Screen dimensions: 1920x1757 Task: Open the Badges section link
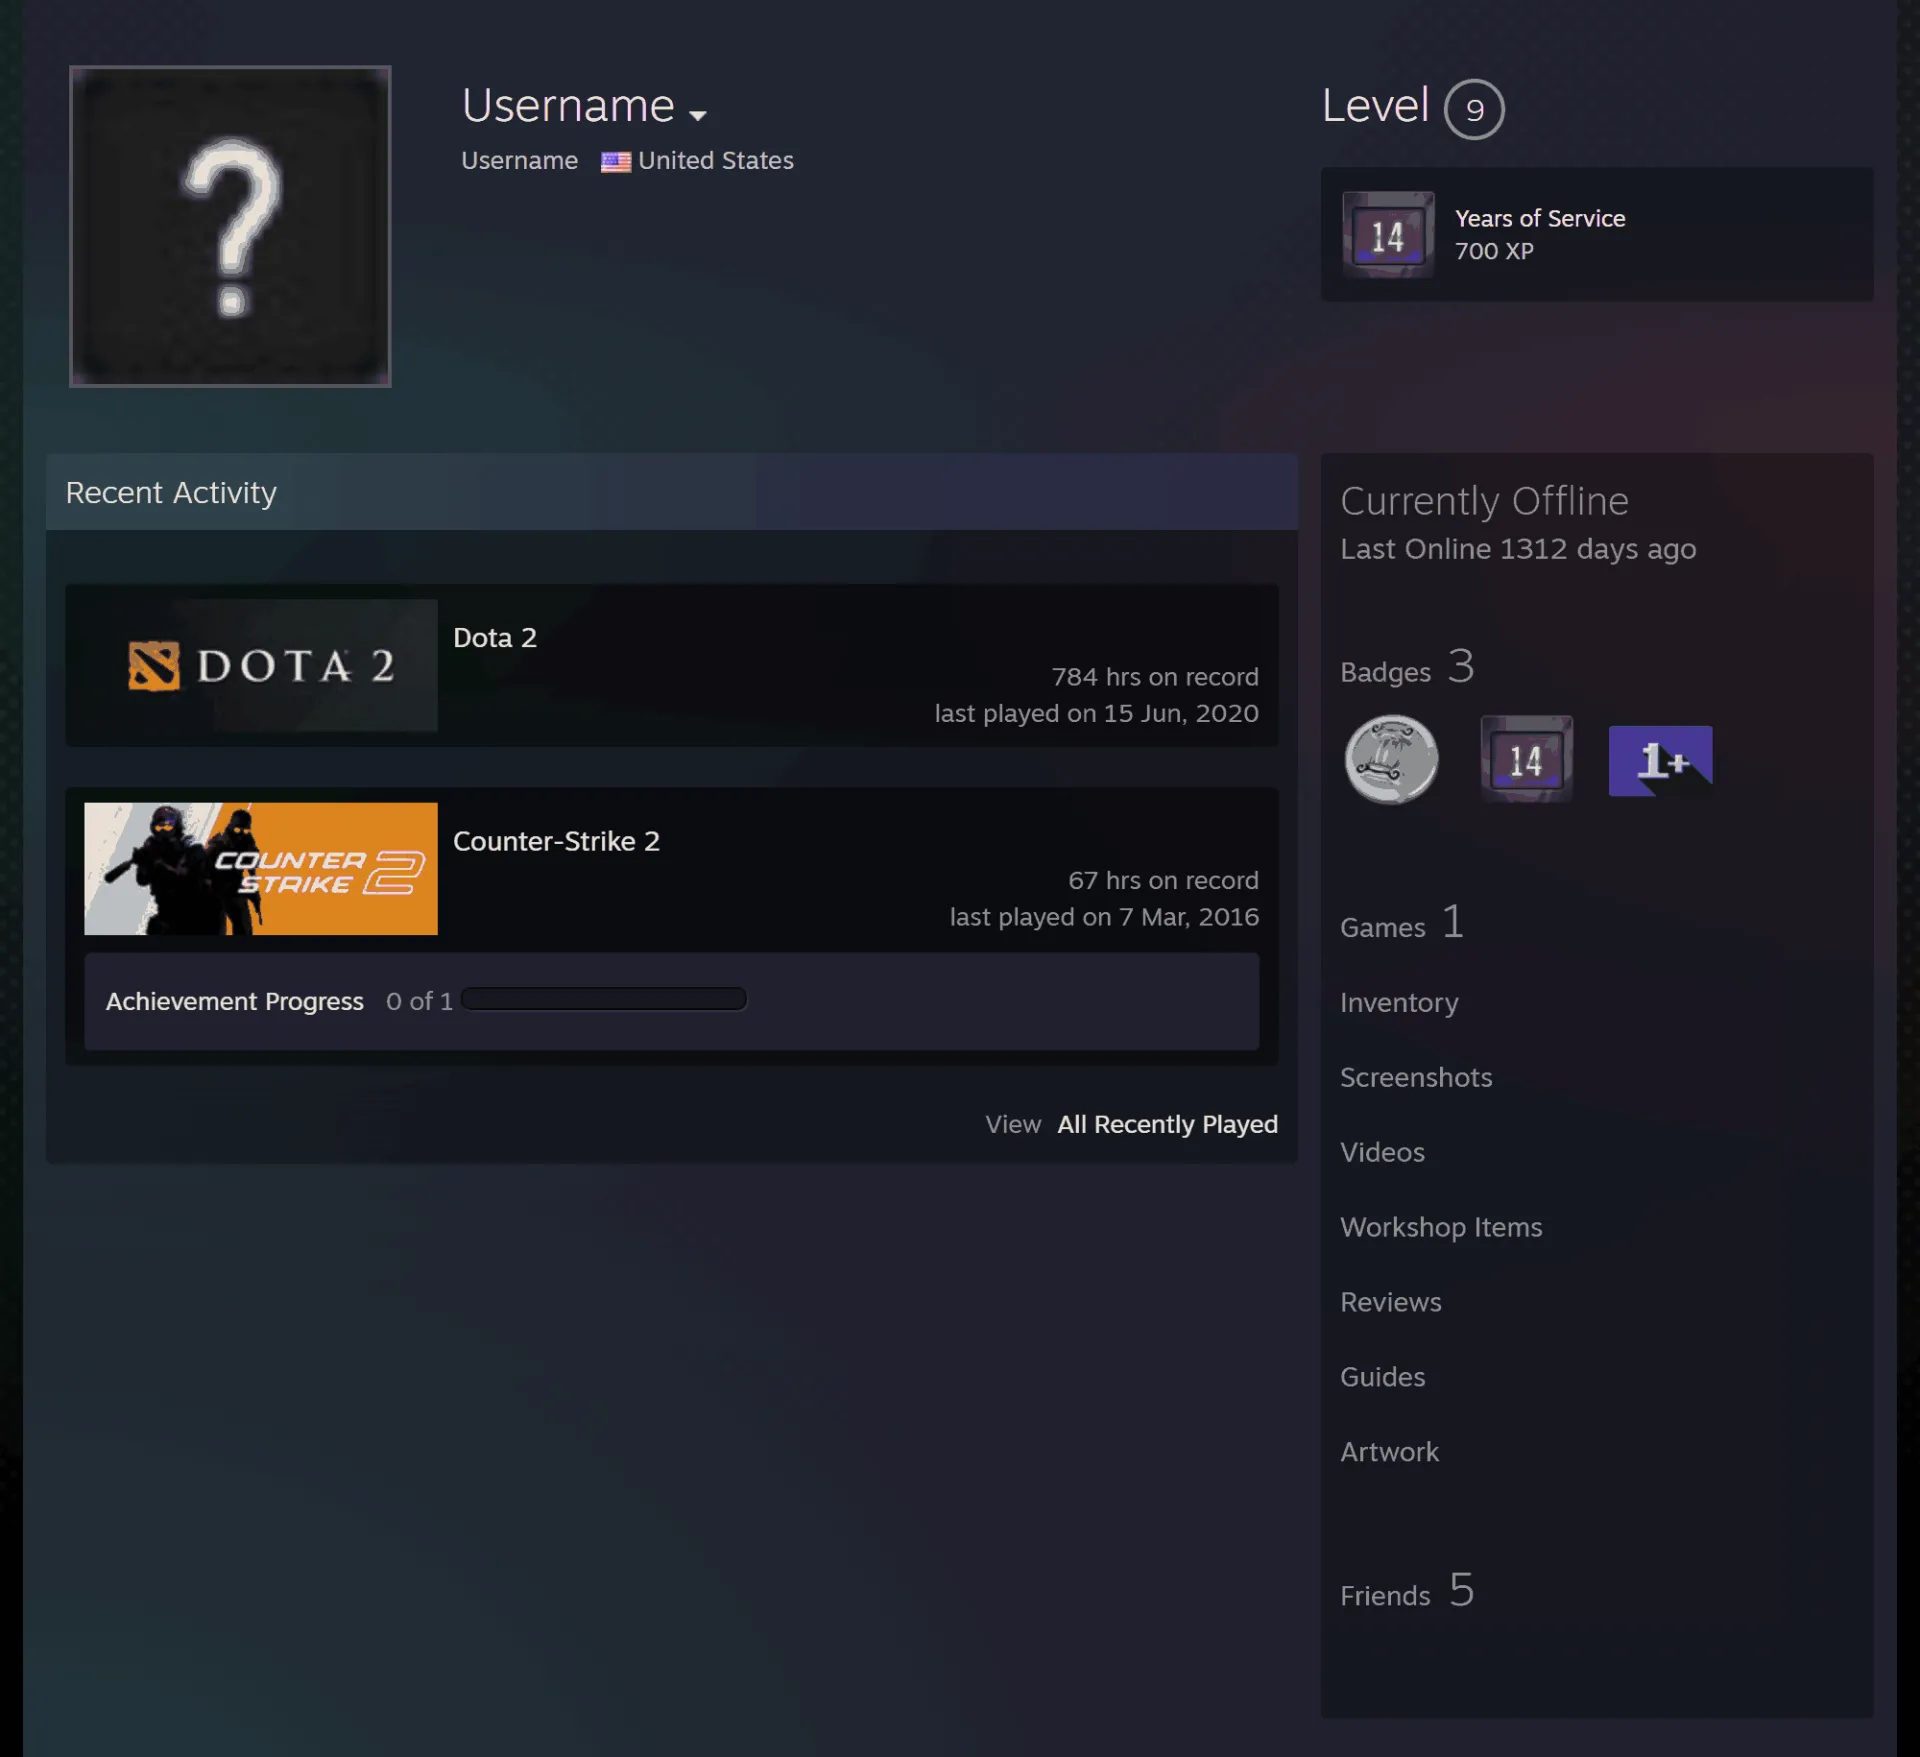pyautogui.click(x=1406, y=667)
